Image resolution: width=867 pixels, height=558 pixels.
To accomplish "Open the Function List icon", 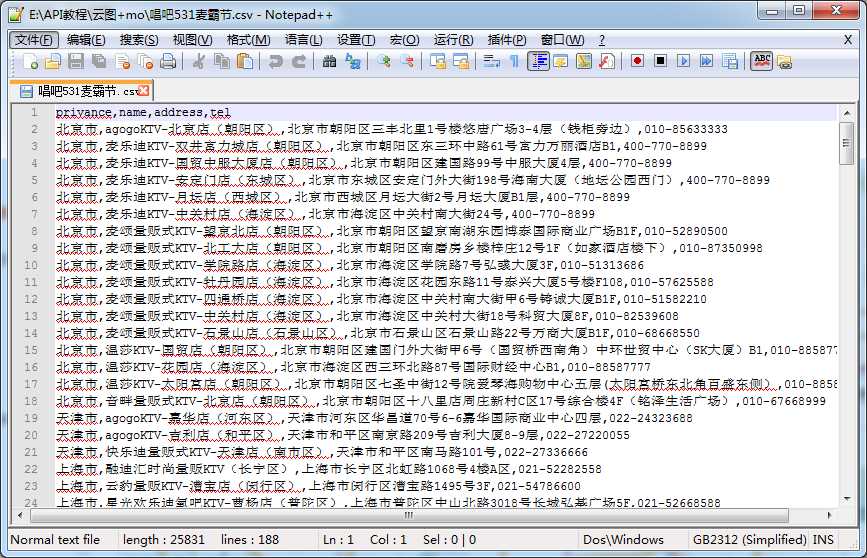I will tap(607, 61).
